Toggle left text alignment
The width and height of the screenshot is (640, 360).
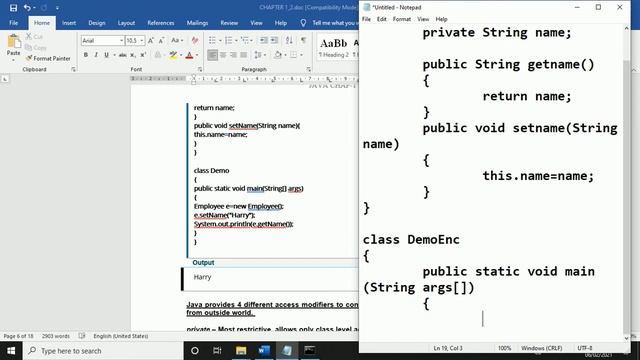pyautogui.click(x=212, y=55)
